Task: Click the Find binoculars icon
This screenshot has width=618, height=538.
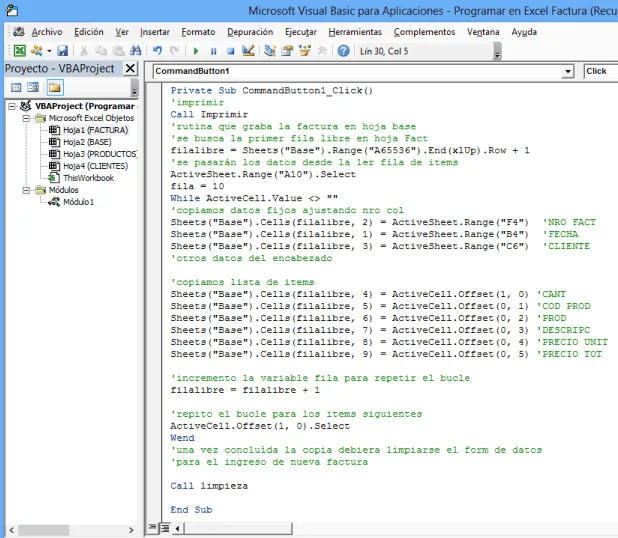Action: coord(135,50)
